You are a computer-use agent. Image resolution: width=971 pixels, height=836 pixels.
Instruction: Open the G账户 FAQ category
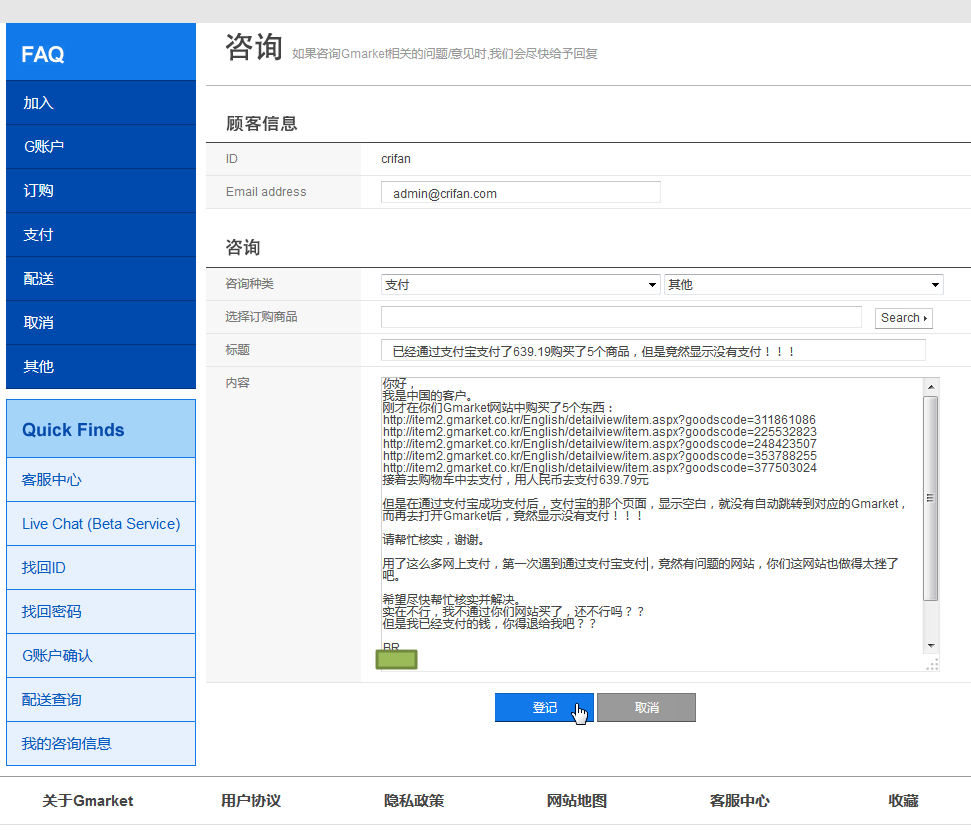click(101, 147)
